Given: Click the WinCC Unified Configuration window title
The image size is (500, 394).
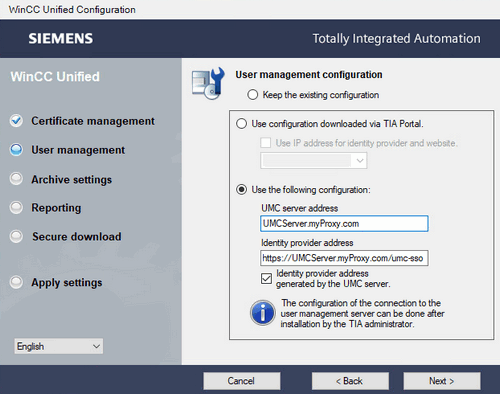Looking at the screenshot, I should coord(72,9).
